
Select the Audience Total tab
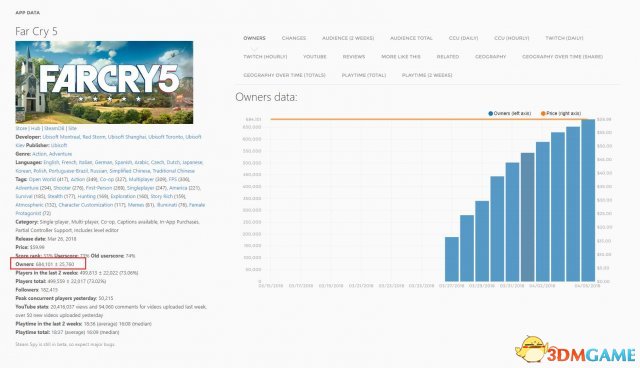click(x=411, y=38)
